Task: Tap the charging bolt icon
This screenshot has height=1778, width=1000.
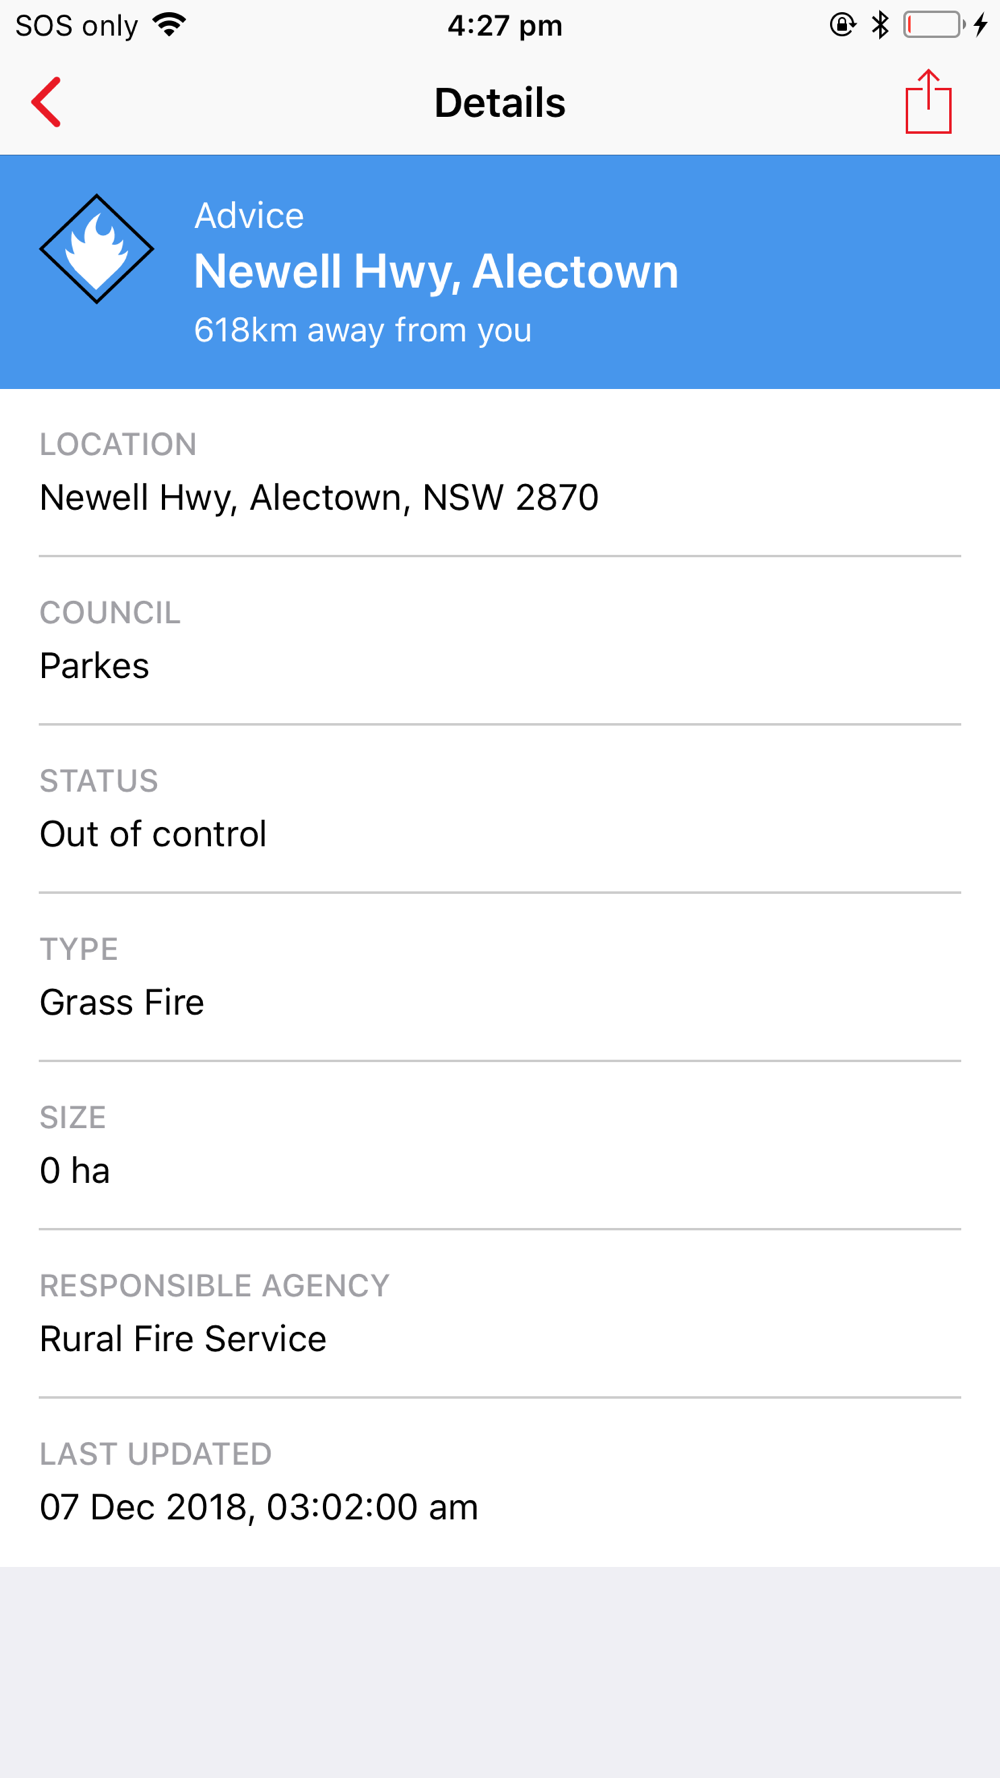Action: [981, 24]
